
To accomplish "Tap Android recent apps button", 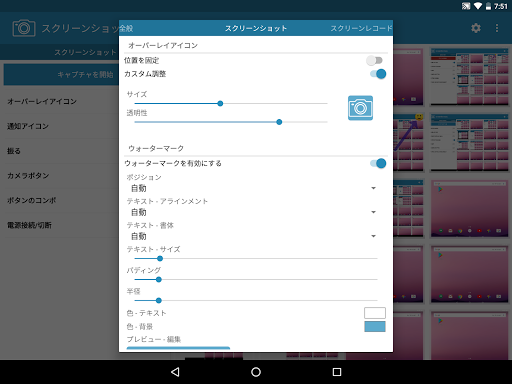I will click(337, 372).
